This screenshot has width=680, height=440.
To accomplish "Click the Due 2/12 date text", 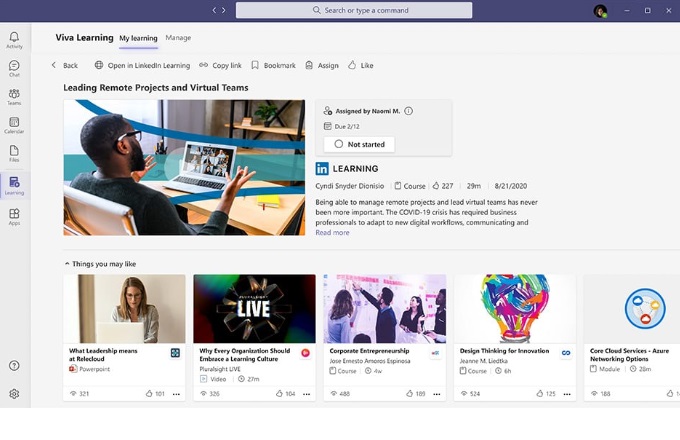I will (x=347, y=127).
